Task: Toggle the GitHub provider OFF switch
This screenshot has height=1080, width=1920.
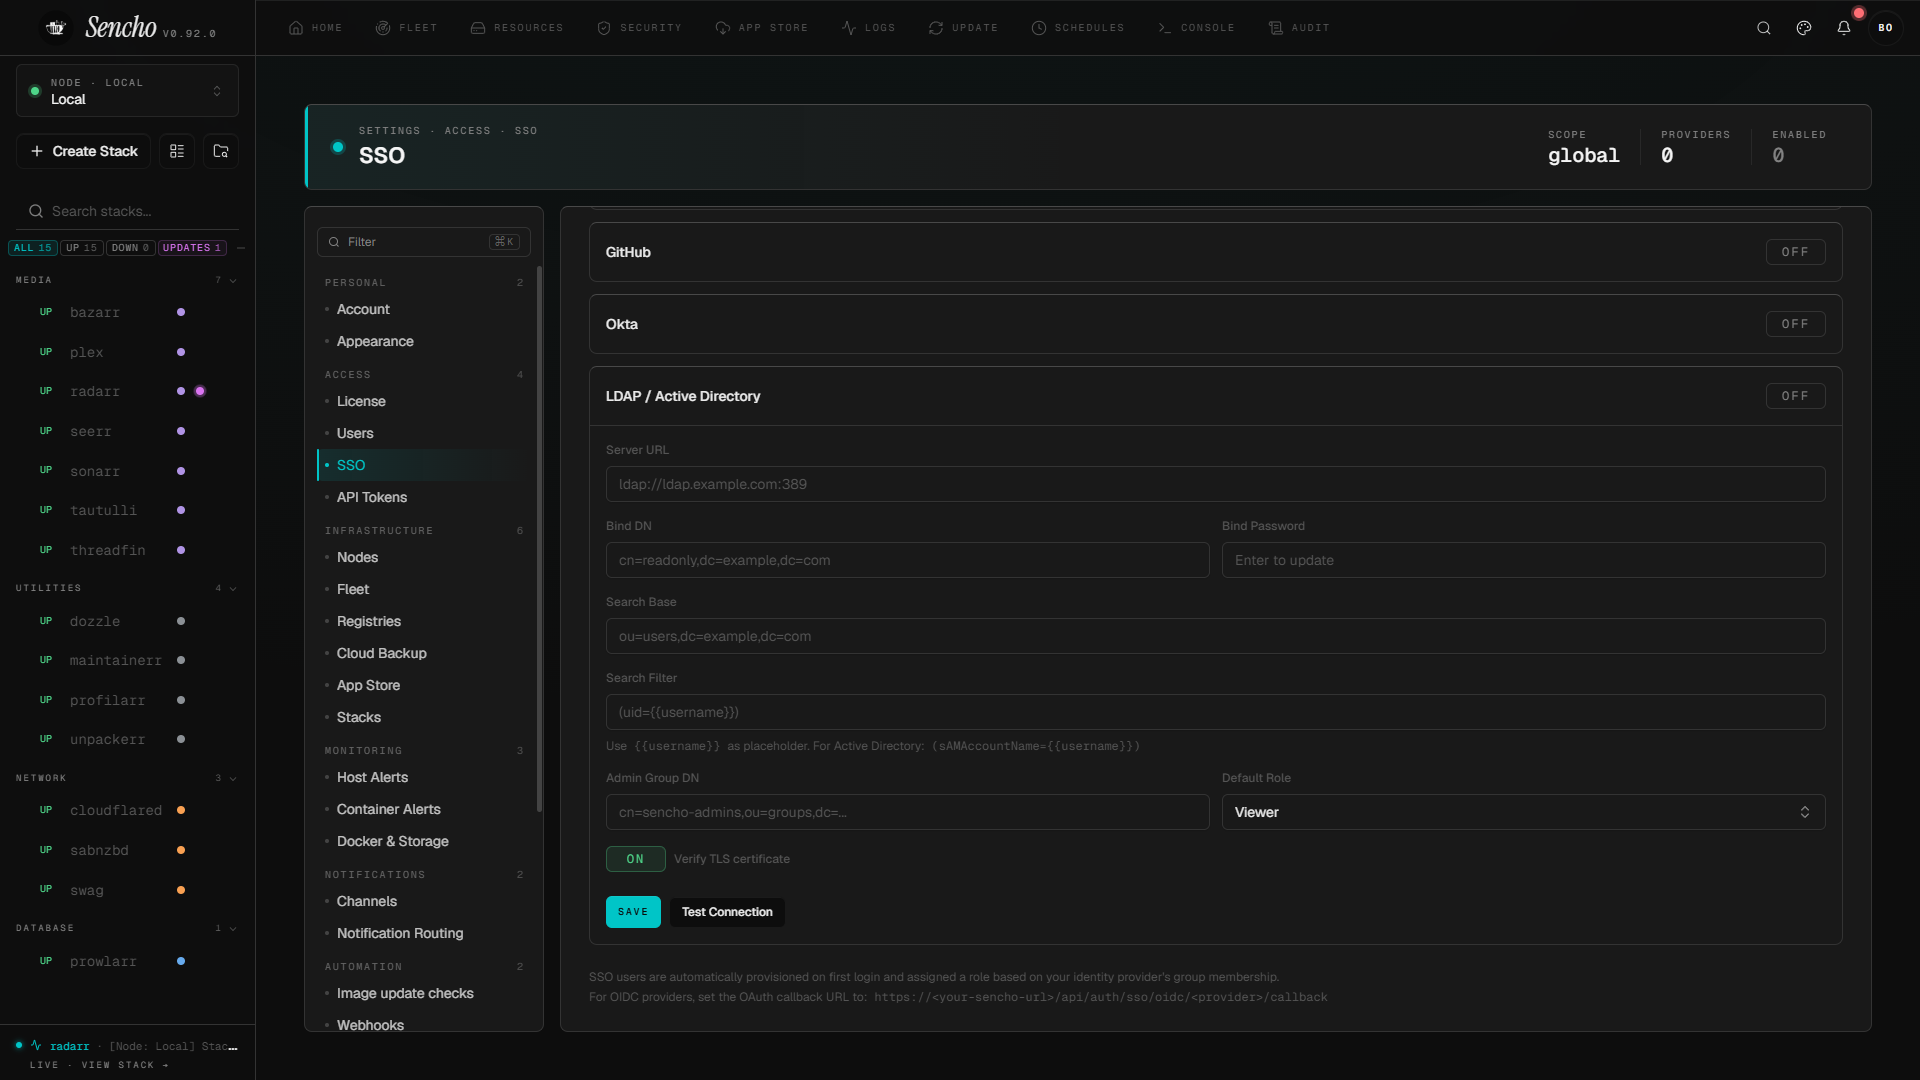Action: 1795,252
